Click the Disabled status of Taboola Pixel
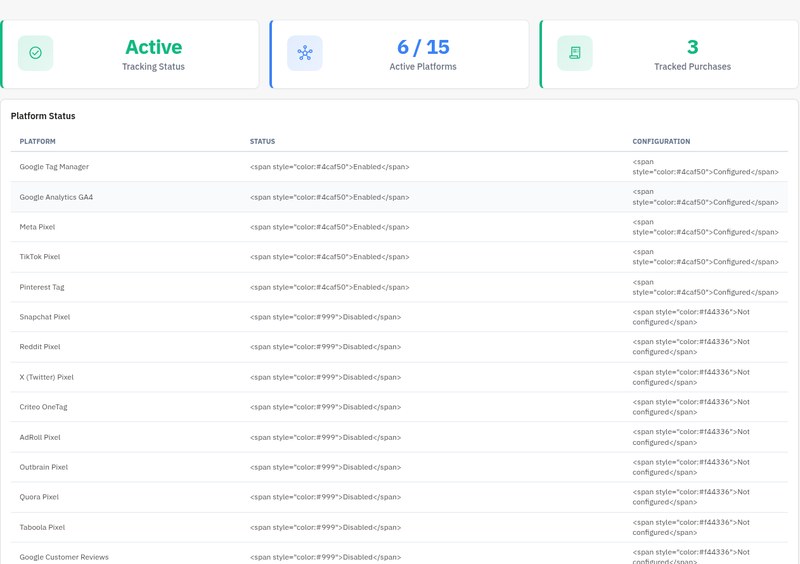Screen dimensions: 800x564 pos(326,527)
